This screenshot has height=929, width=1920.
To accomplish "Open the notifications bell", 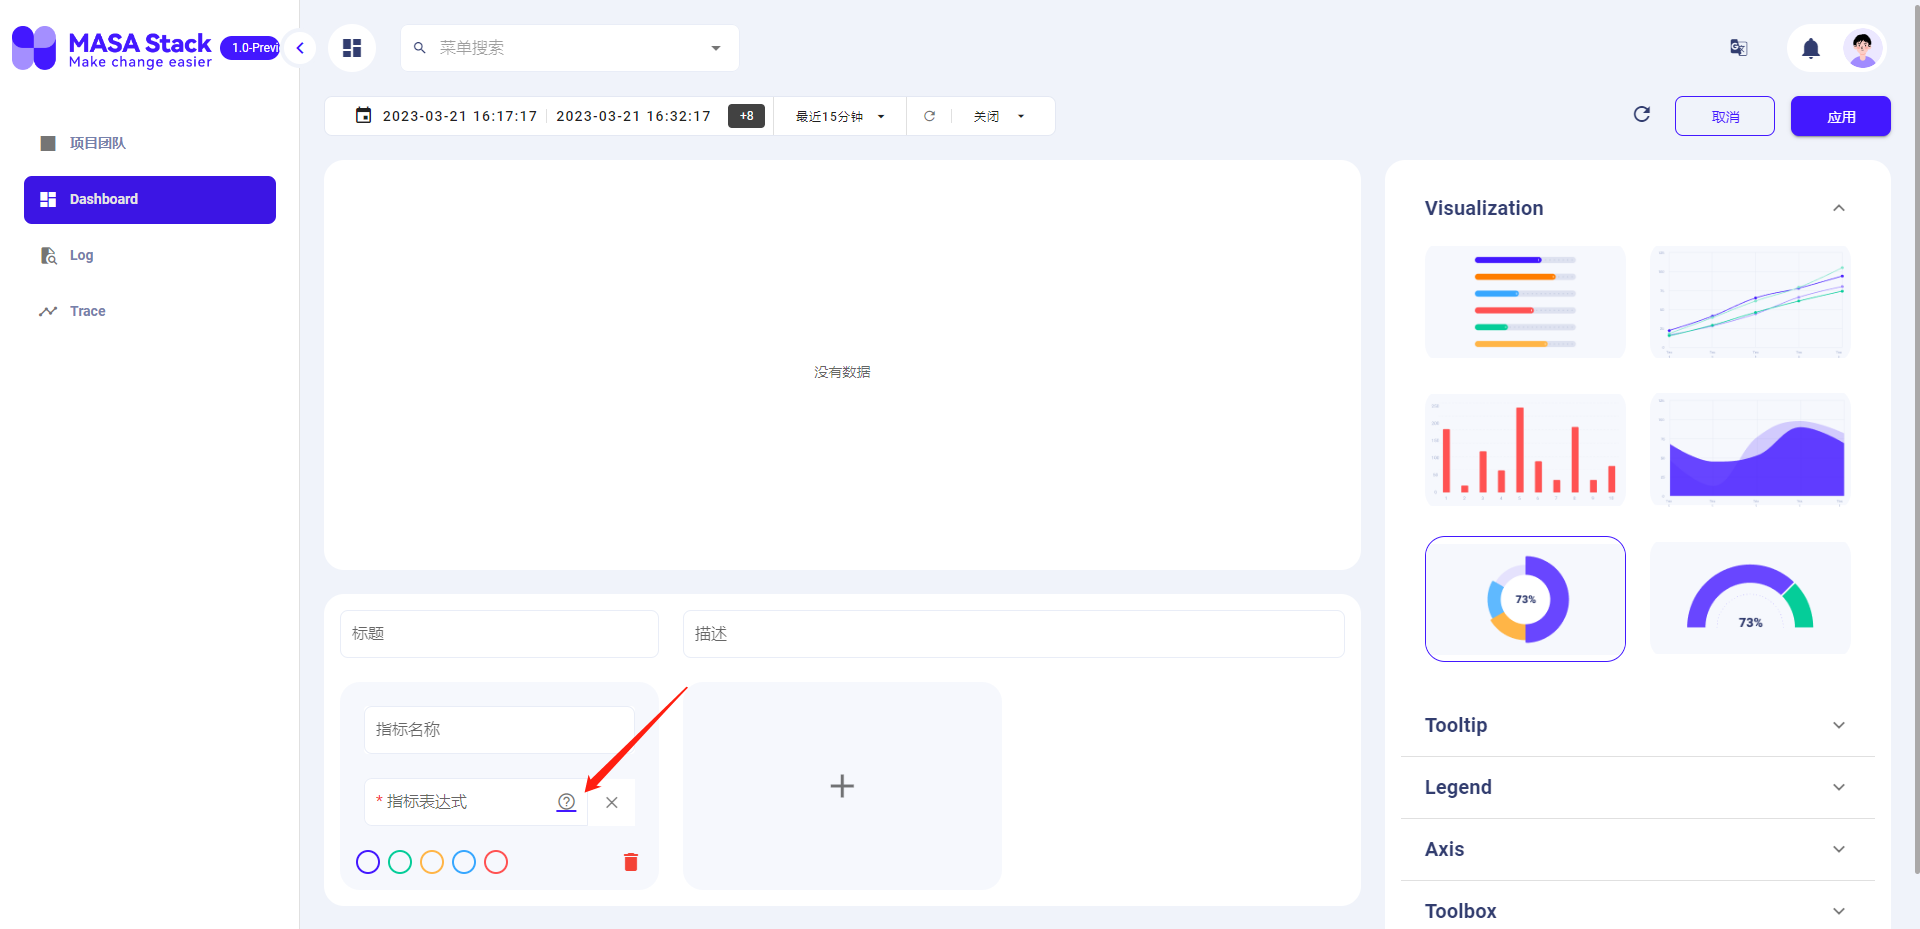I will pyautogui.click(x=1811, y=48).
